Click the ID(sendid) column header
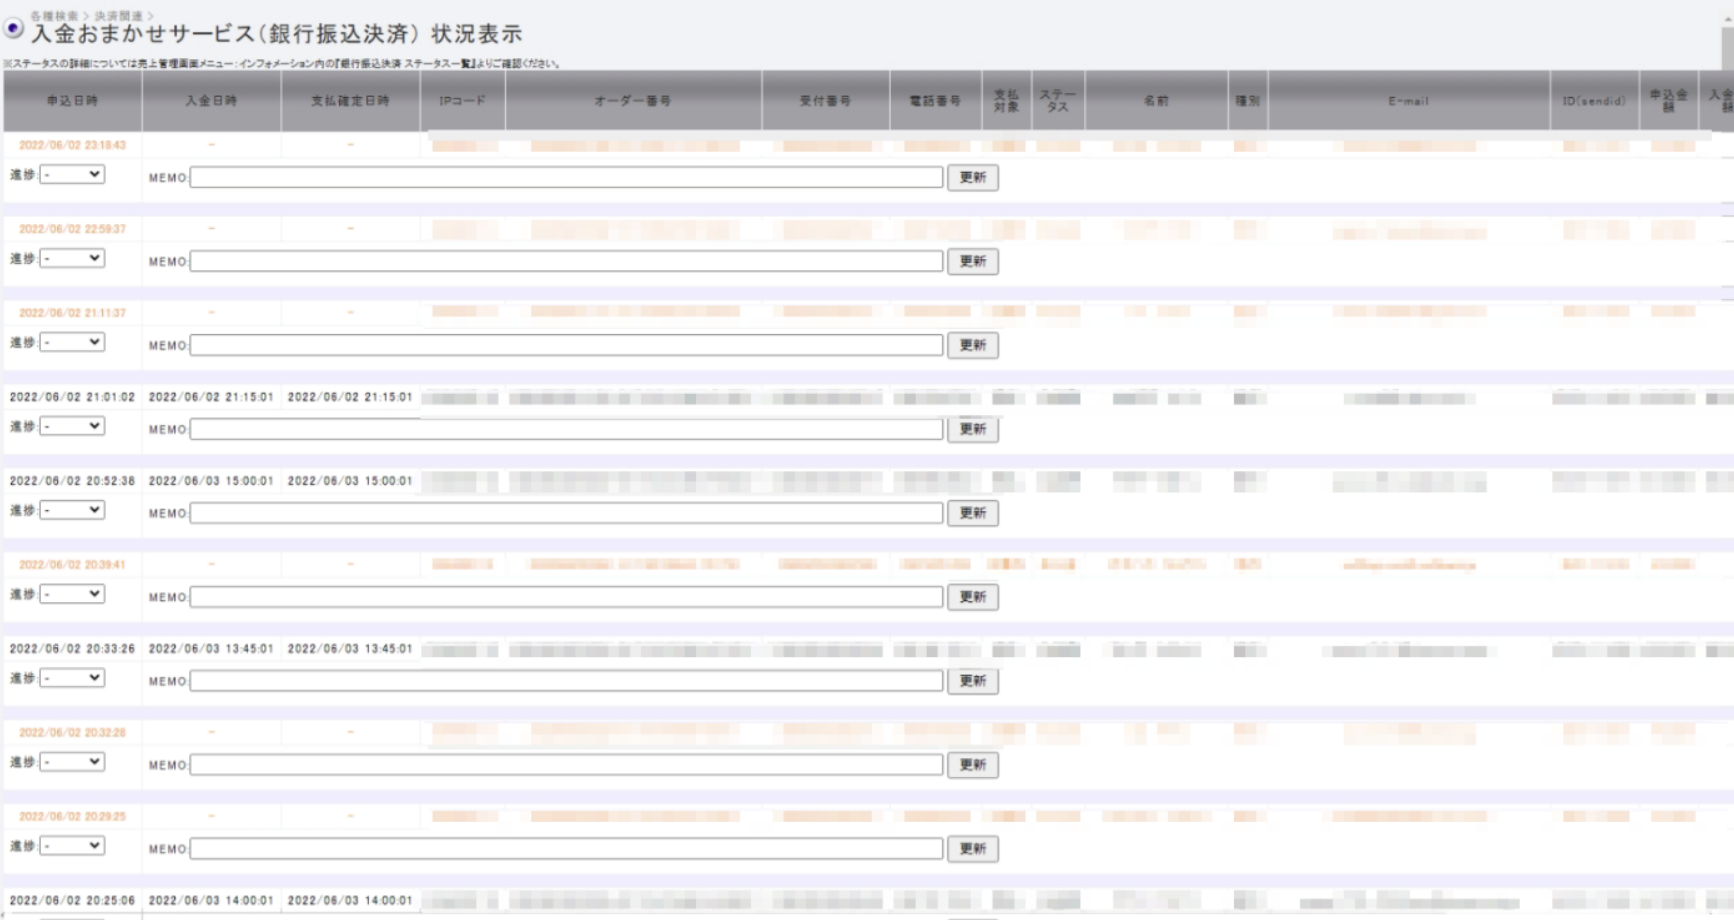 (x=1594, y=101)
